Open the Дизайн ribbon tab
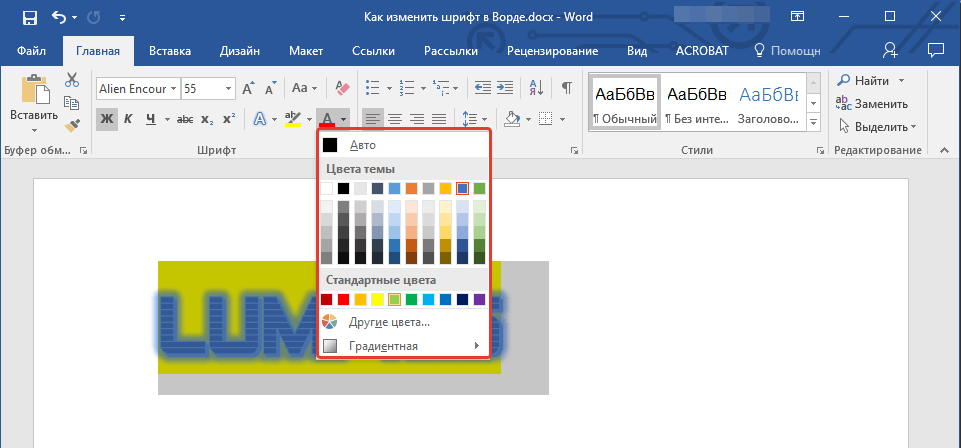Screen dimensions: 961x448 click(241, 51)
